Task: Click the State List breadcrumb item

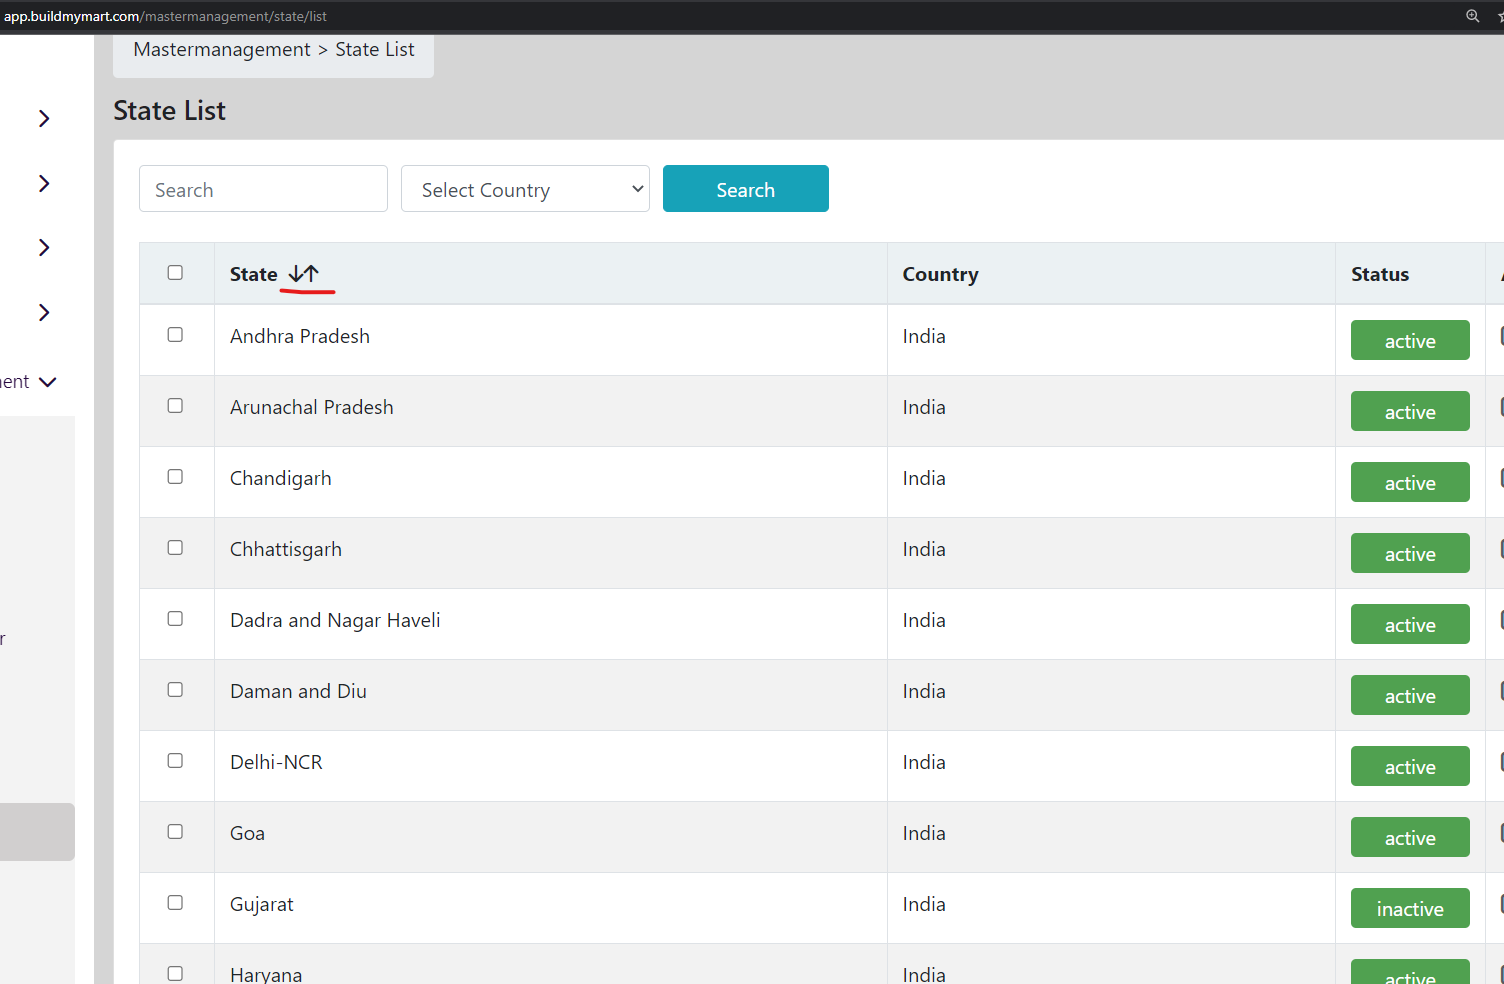Action: [375, 50]
